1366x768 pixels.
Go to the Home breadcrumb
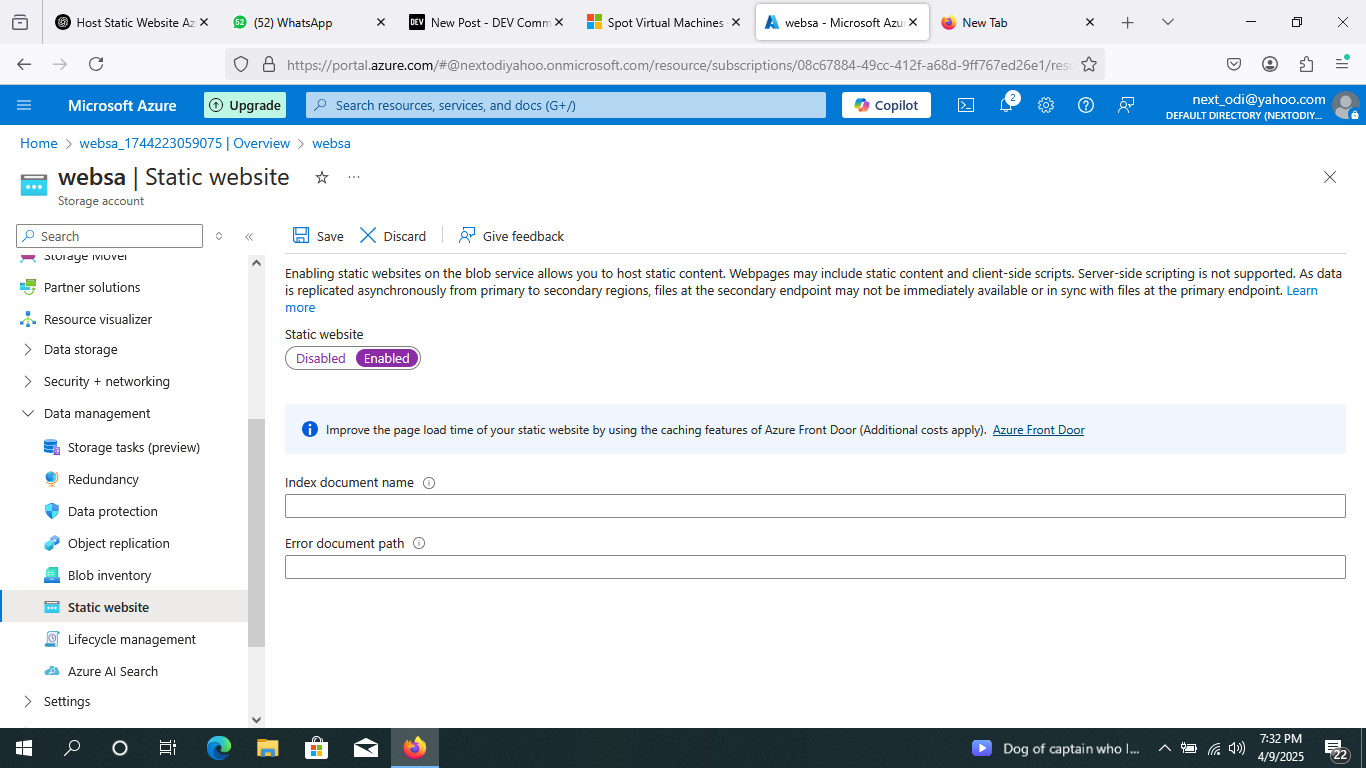39,143
